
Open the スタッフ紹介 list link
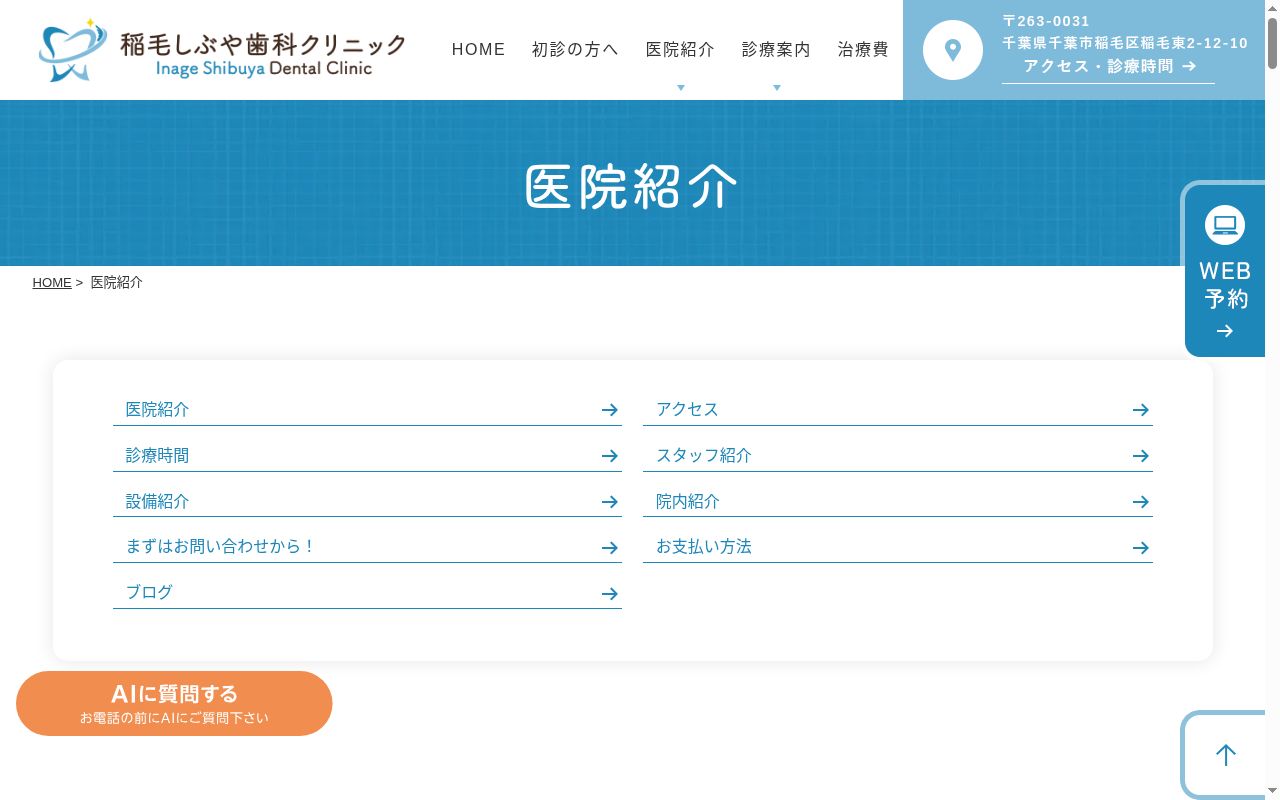[x=898, y=456]
